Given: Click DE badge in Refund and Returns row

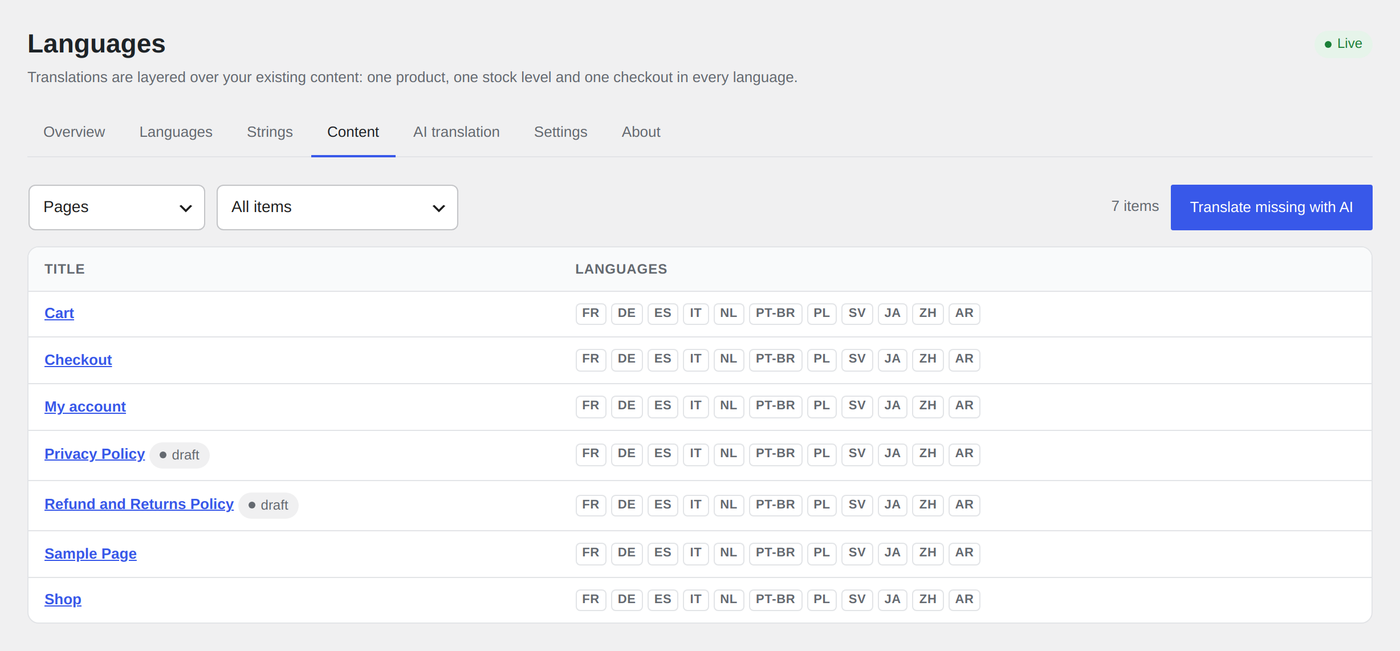Looking at the screenshot, I should (627, 505).
